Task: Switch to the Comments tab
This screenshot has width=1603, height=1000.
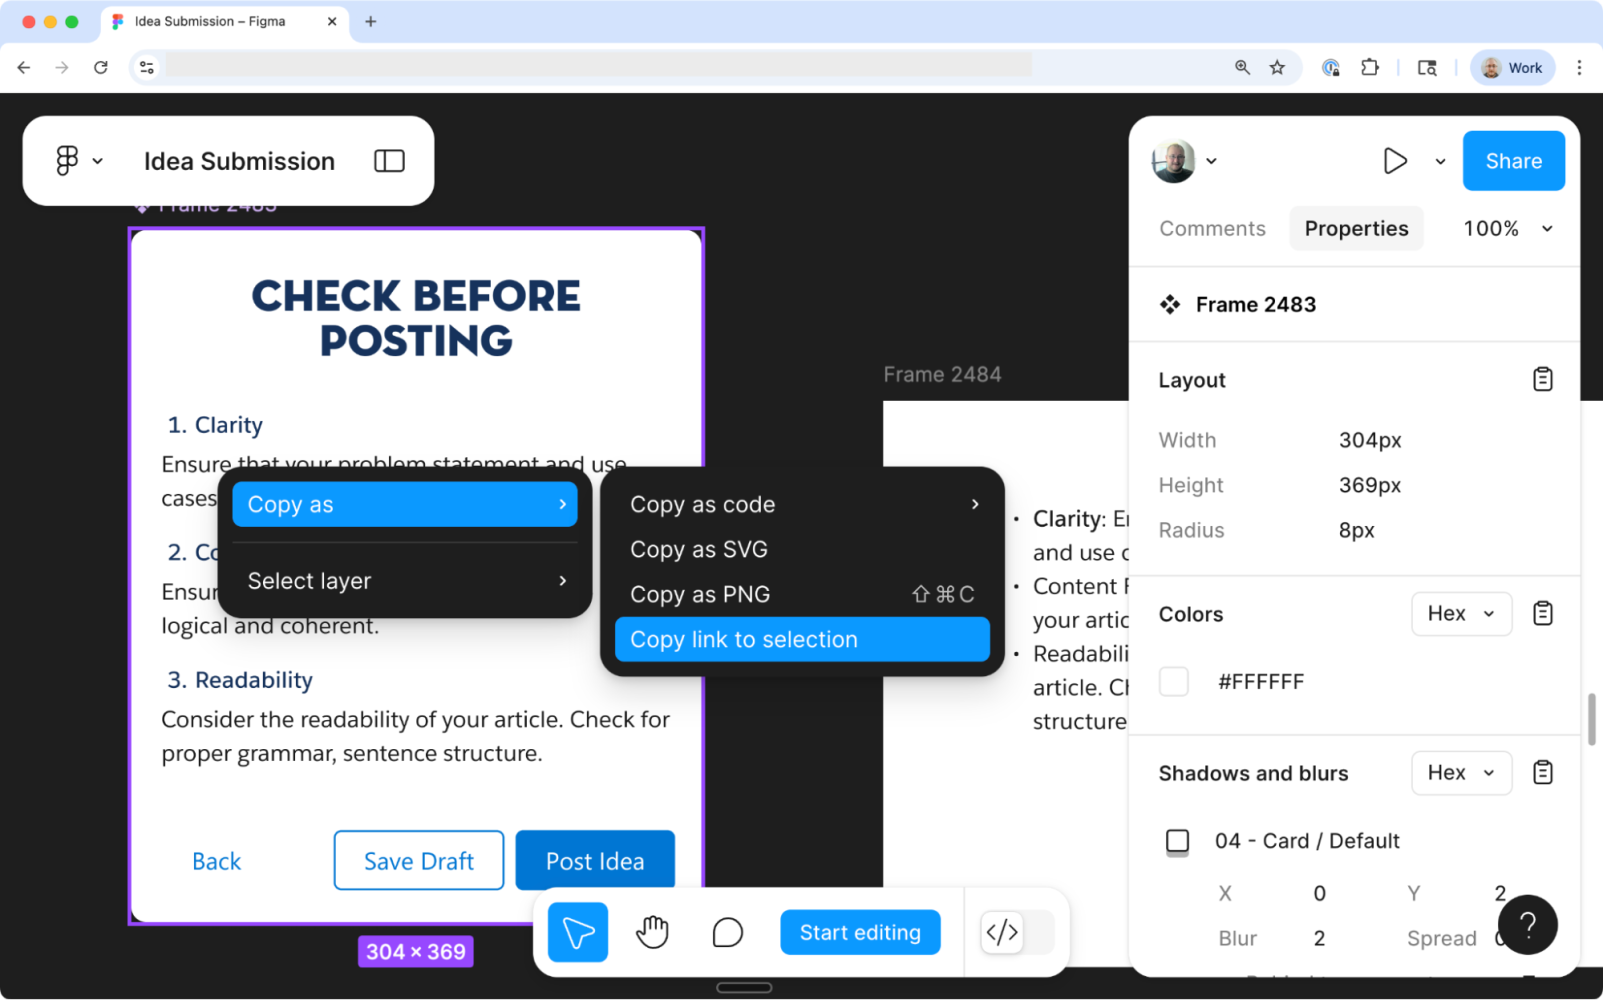Action: pyautogui.click(x=1212, y=228)
